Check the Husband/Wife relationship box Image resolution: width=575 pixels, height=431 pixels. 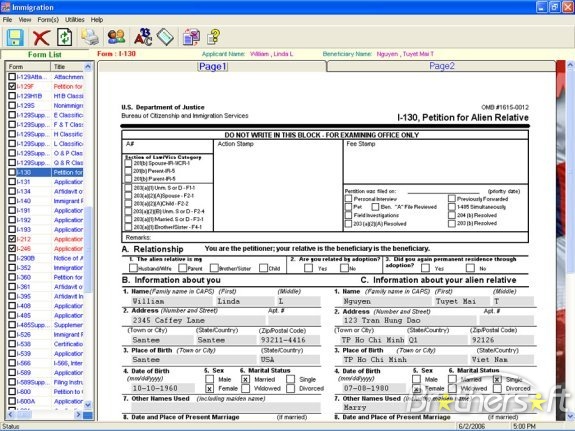(x=133, y=268)
